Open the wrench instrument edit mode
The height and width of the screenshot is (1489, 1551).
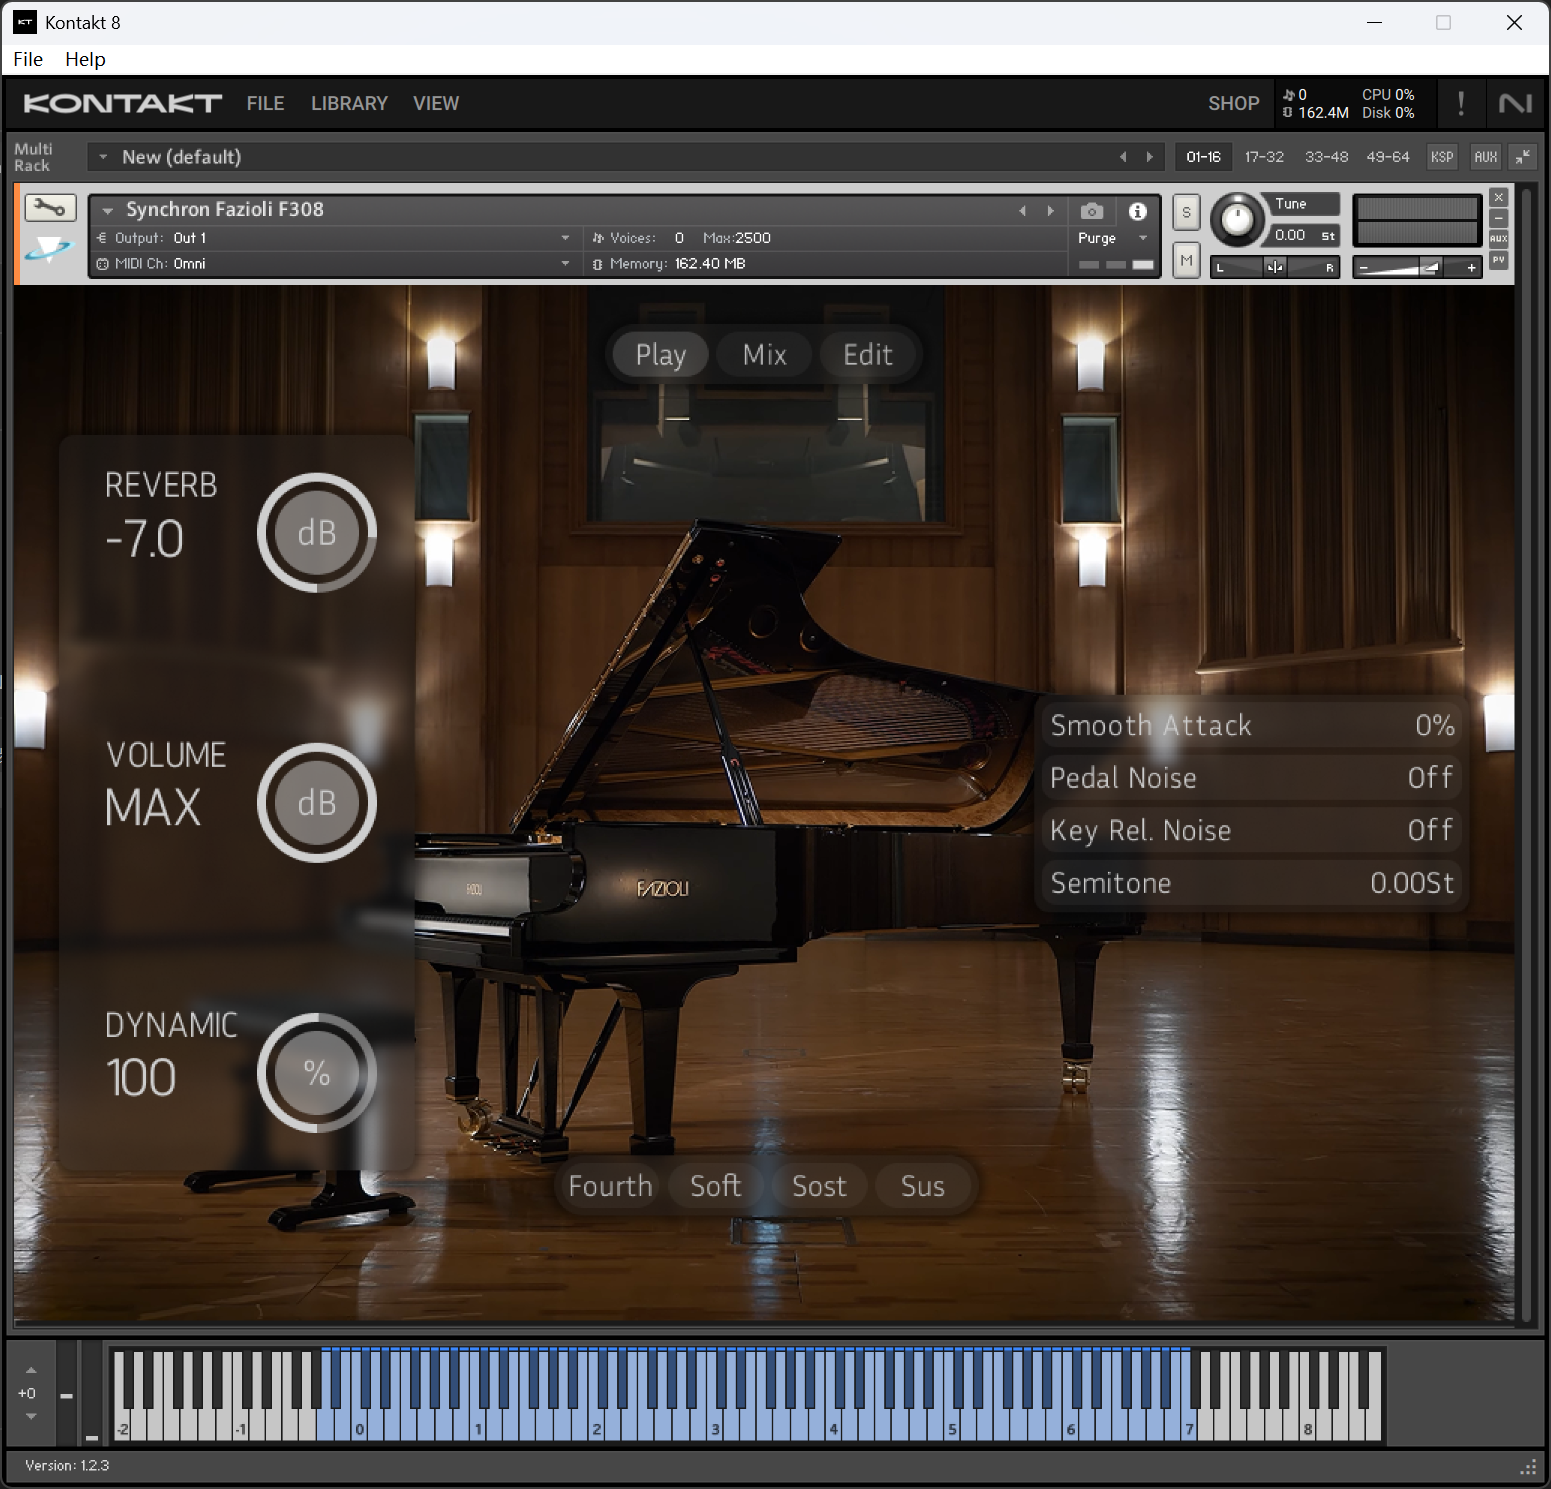[50, 208]
